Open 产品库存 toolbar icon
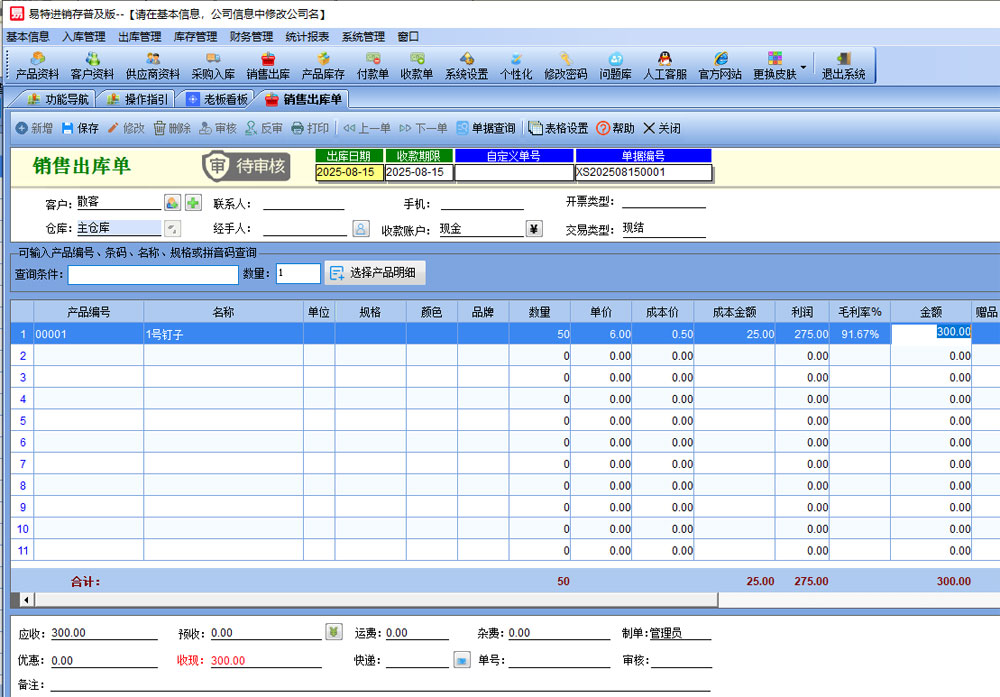This screenshot has width=1000, height=697. 323,66
